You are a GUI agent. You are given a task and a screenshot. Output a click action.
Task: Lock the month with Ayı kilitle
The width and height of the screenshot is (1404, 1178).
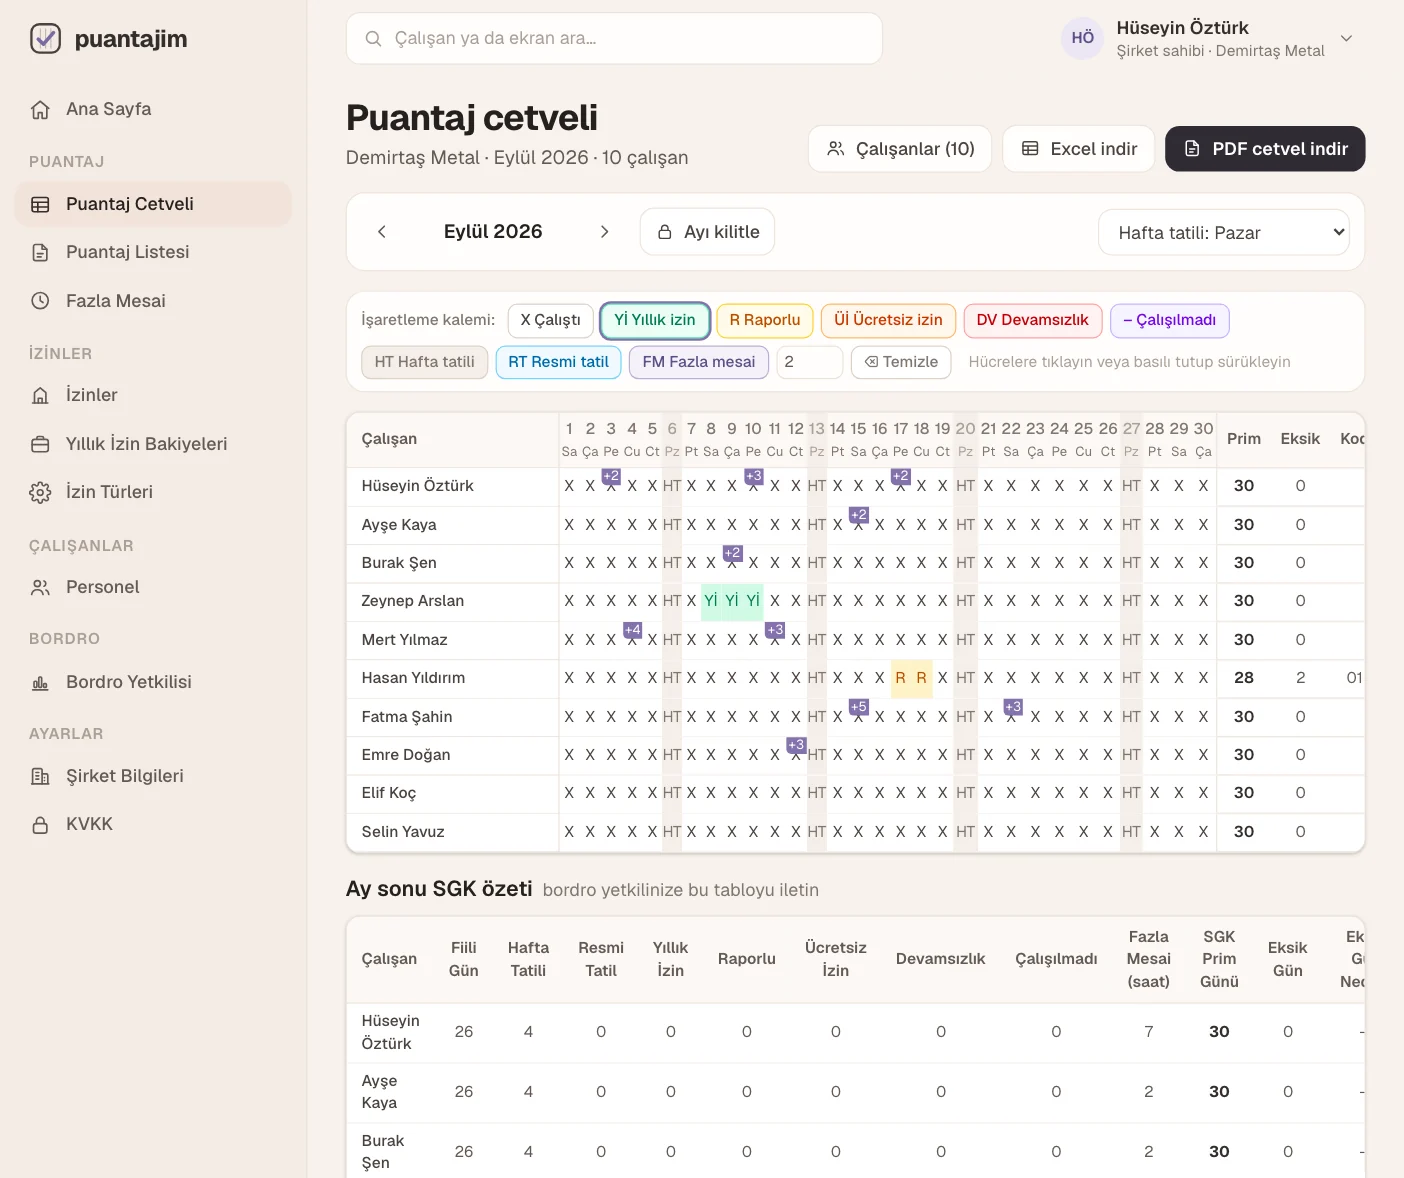[x=708, y=232]
